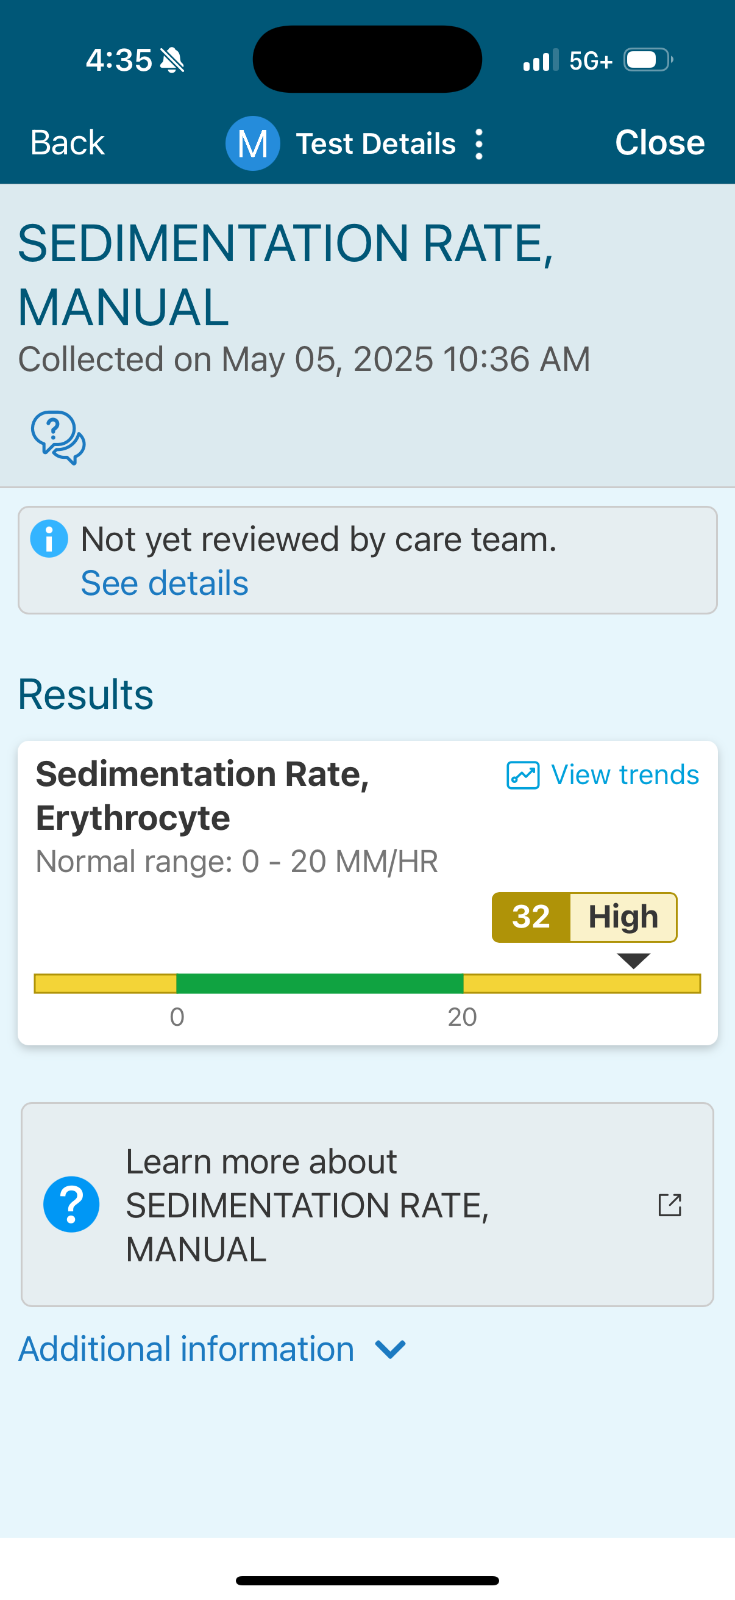Tap the Test Details header title
This screenshot has width=735, height=1600.
coord(376,144)
